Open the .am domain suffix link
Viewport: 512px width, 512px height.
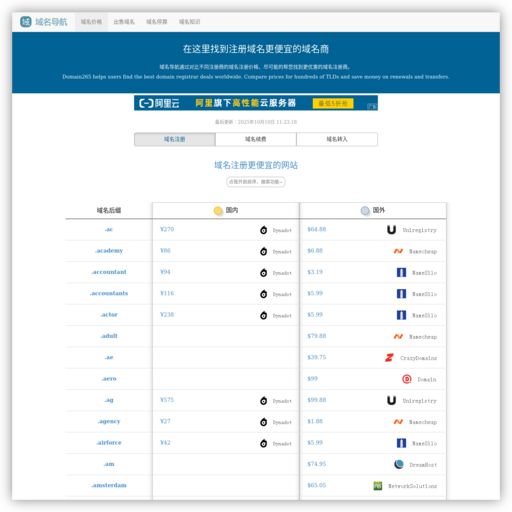coord(109,464)
